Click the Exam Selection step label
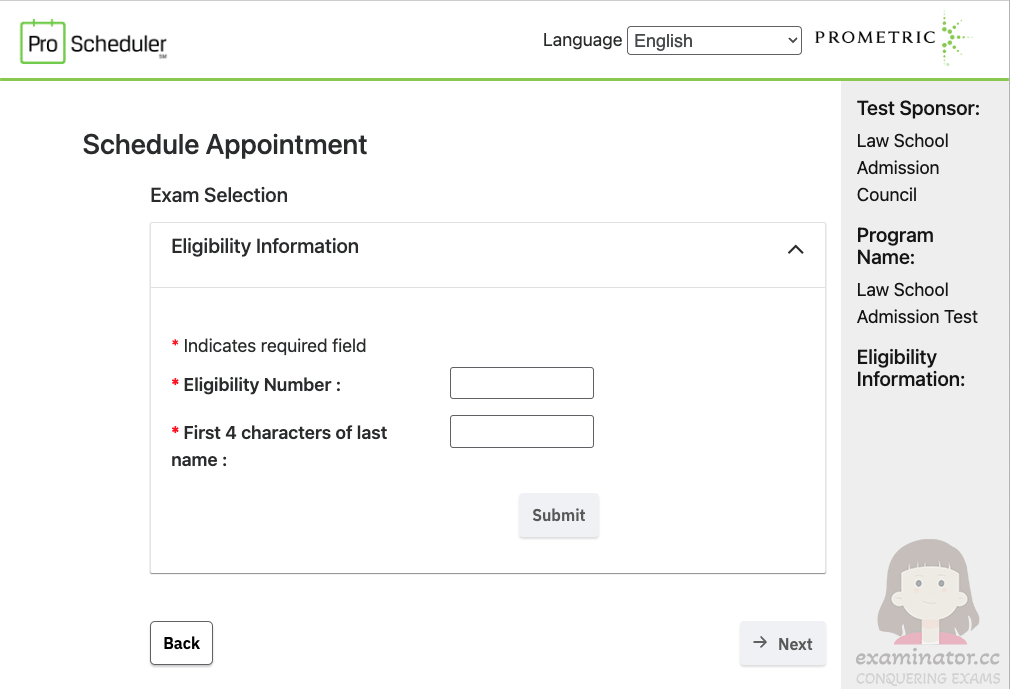Image resolution: width=1010 pixels, height=689 pixels. [219, 195]
